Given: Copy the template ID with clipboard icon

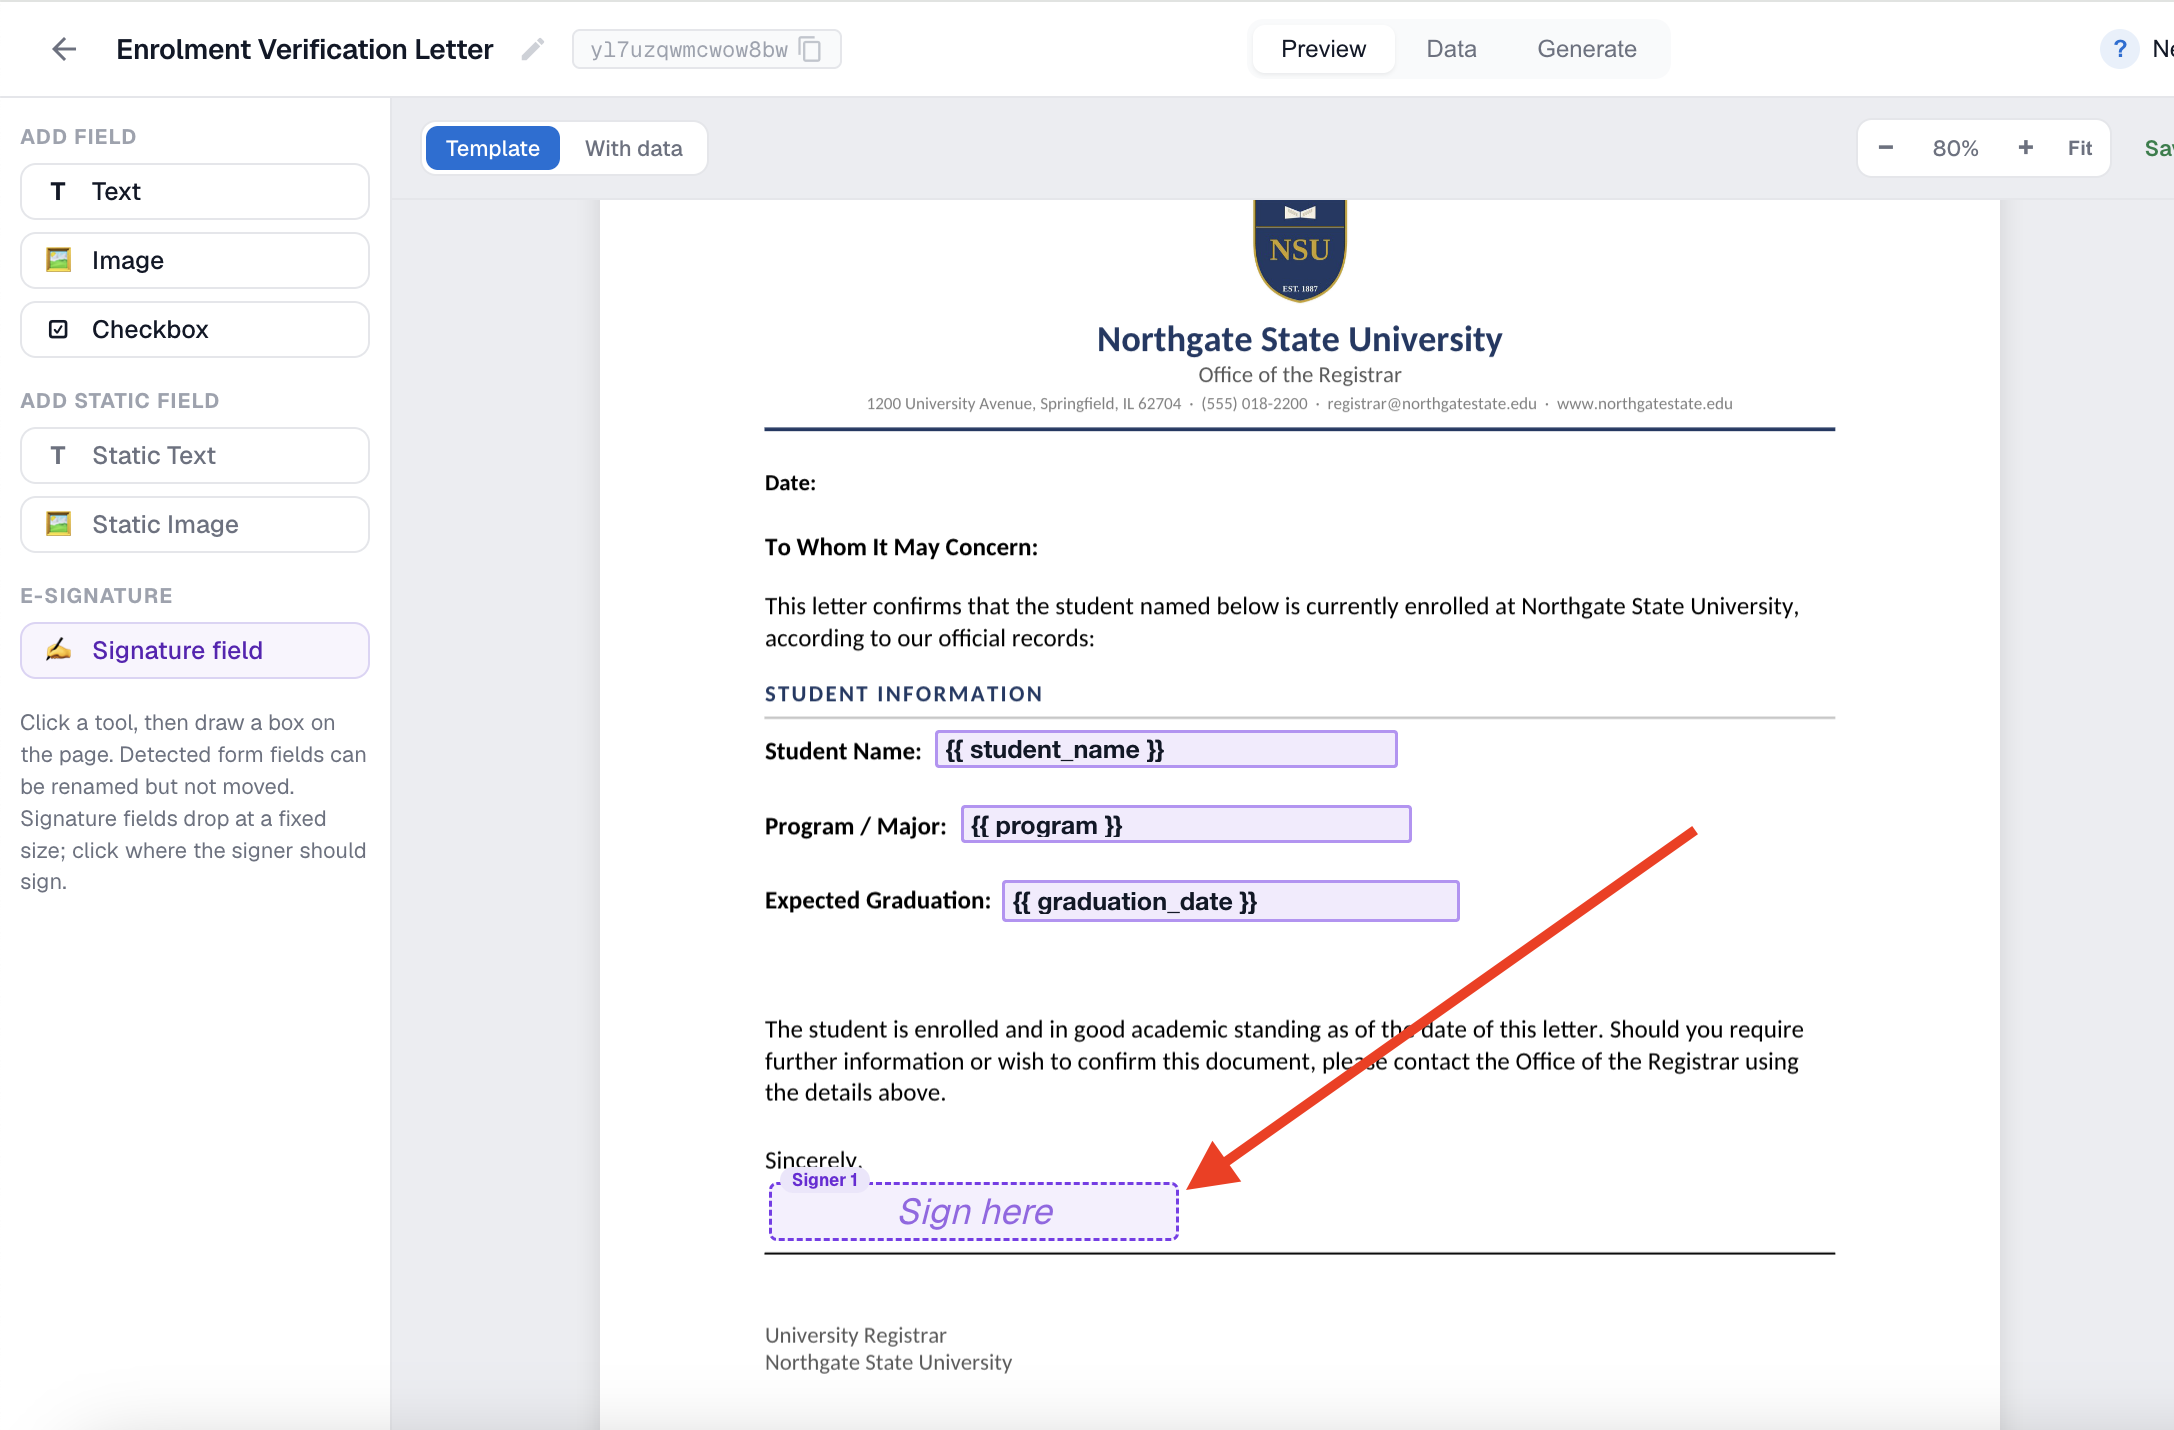Looking at the screenshot, I should coord(811,49).
